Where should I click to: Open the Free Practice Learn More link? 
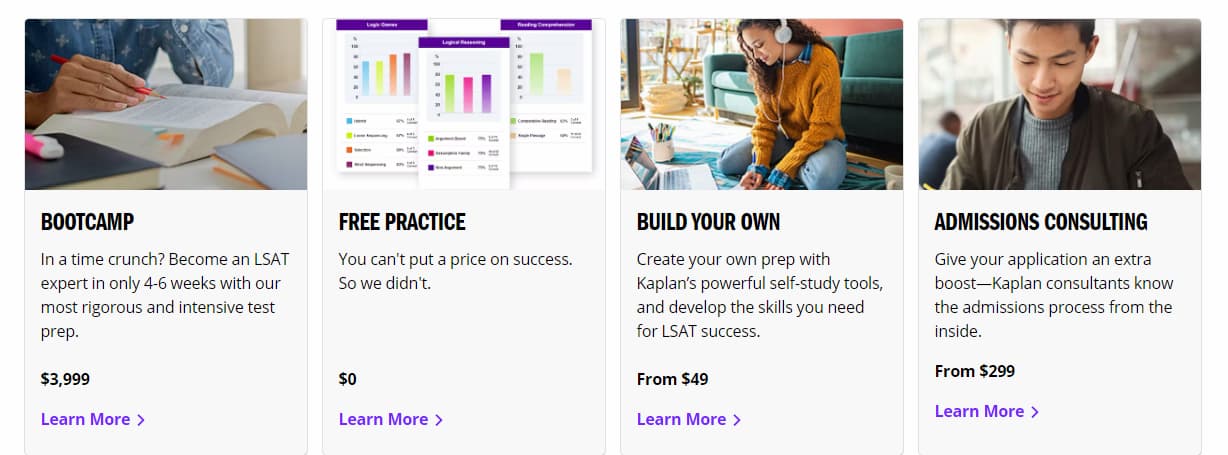click(x=391, y=419)
